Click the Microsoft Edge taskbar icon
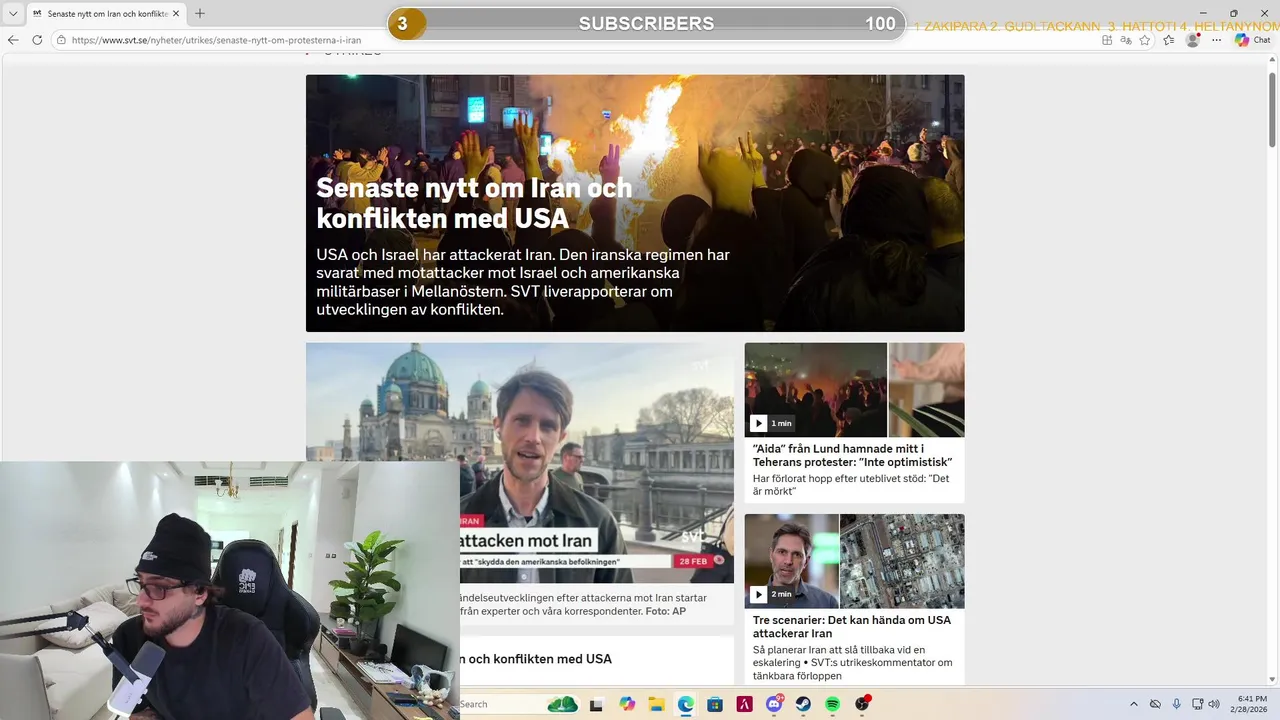The height and width of the screenshot is (720, 1280). pyautogui.click(x=685, y=704)
